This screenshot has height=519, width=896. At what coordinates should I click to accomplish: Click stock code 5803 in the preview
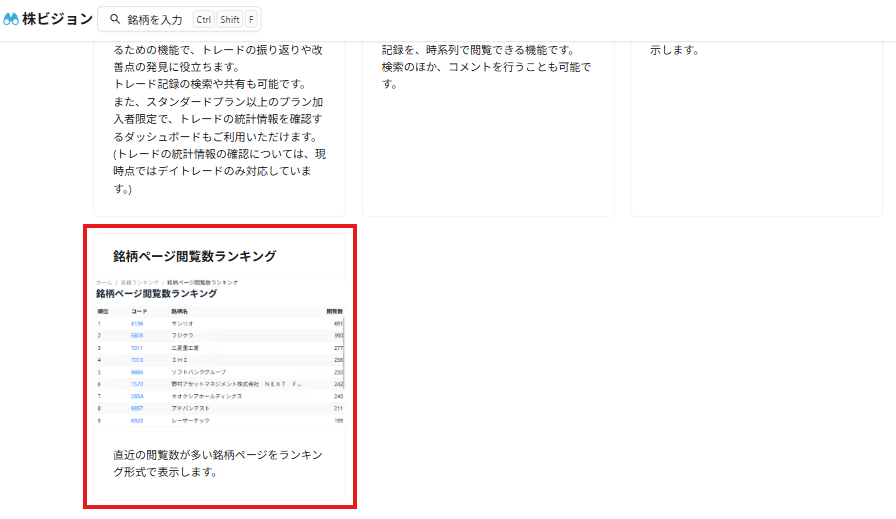tap(137, 336)
